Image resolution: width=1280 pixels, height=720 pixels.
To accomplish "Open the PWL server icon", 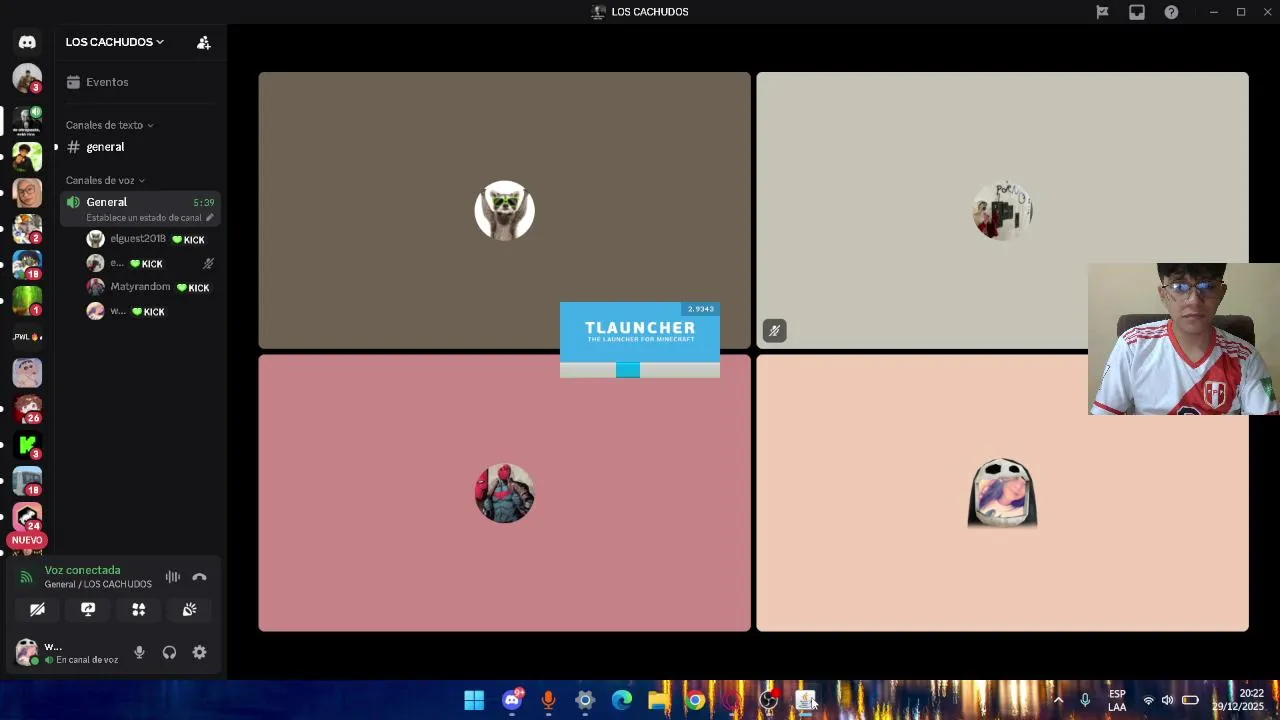I will (27, 336).
